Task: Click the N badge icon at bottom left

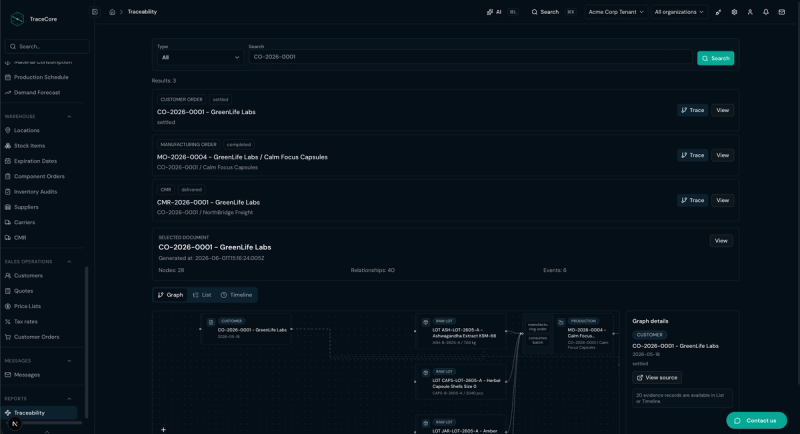Action: click(15, 423)
